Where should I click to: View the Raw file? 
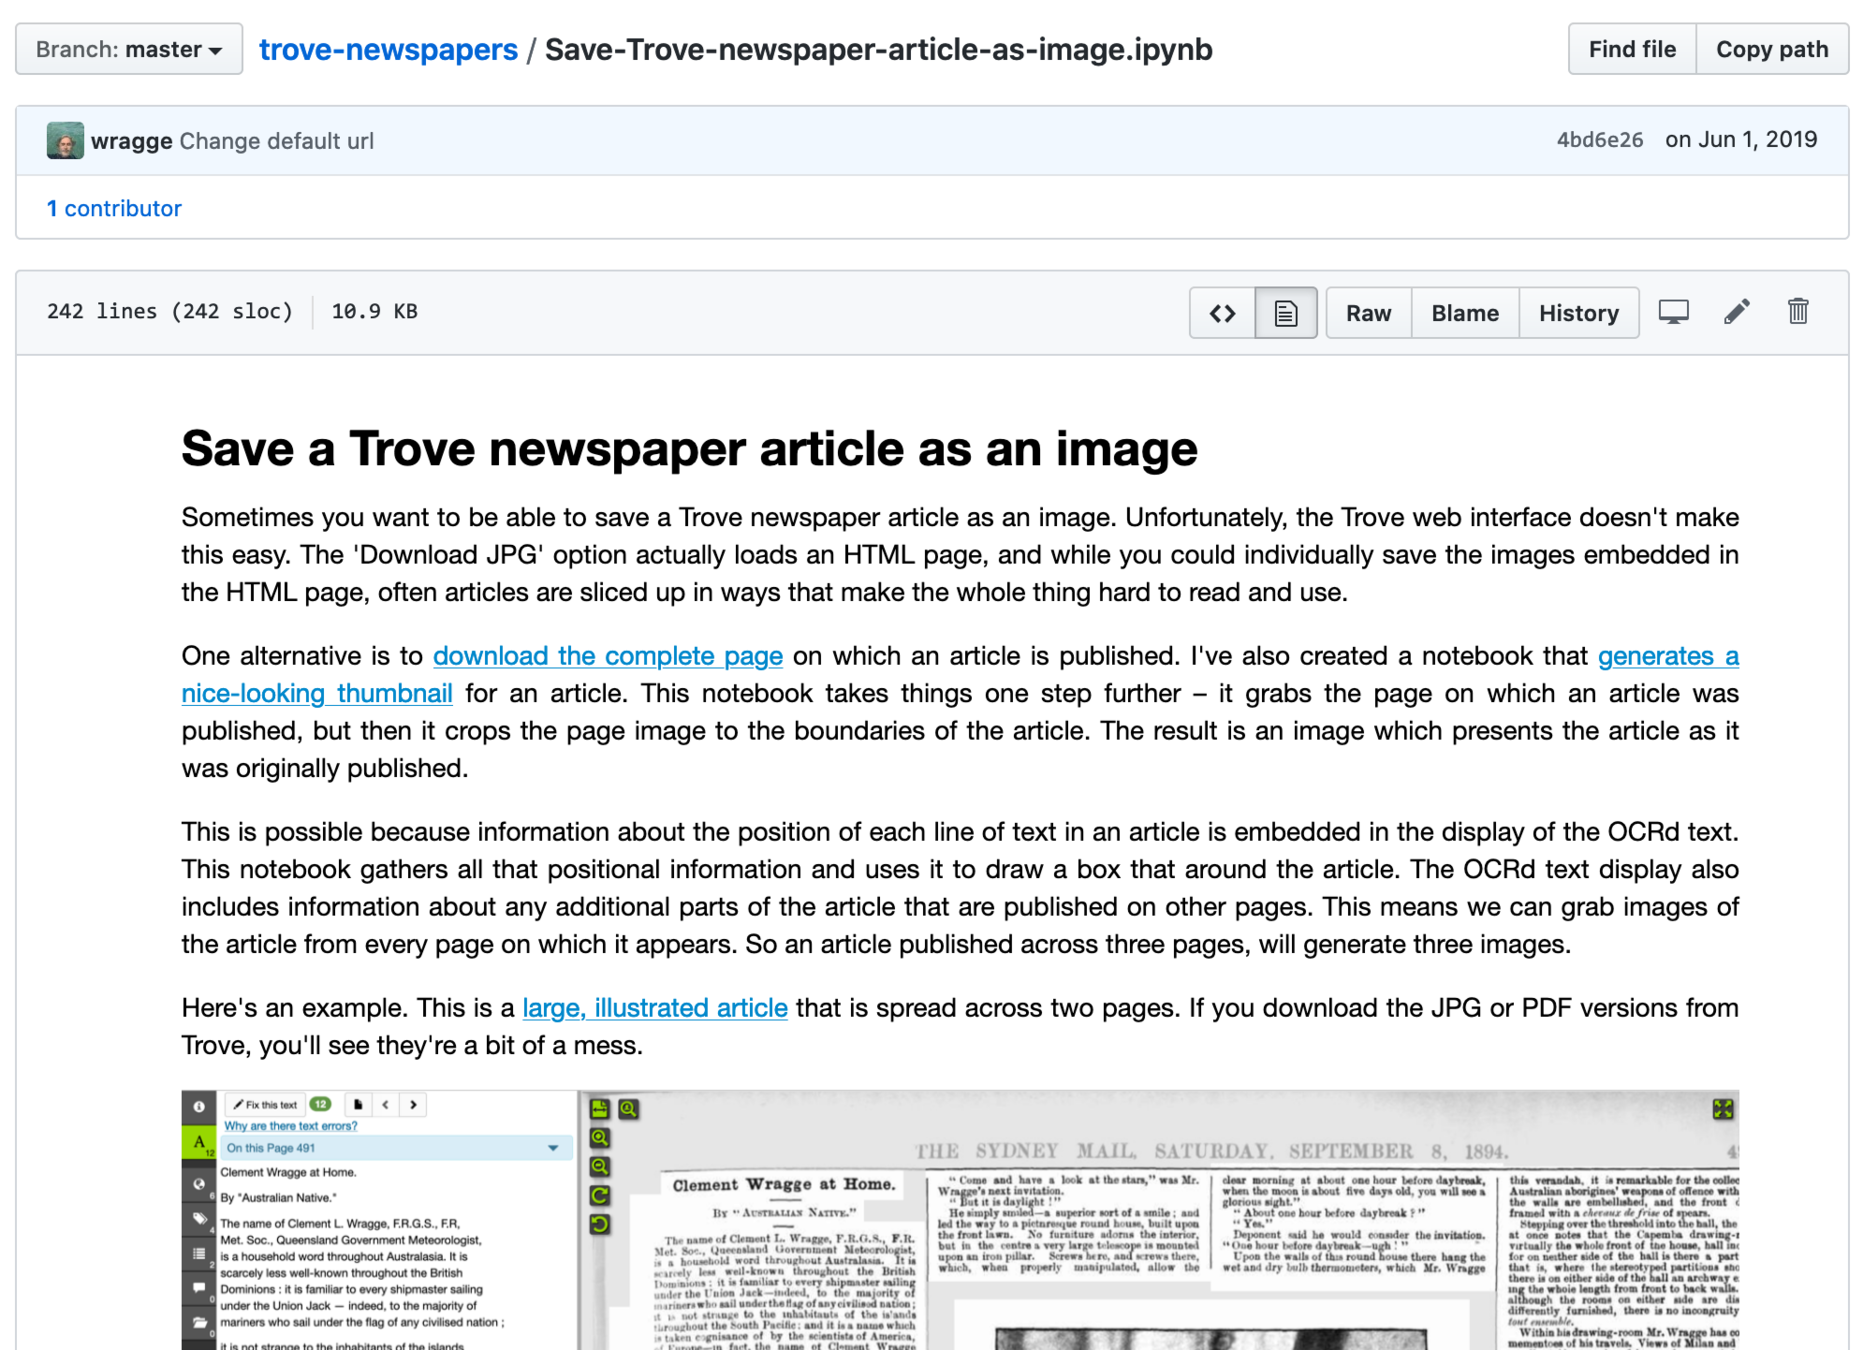[1368, 313]
